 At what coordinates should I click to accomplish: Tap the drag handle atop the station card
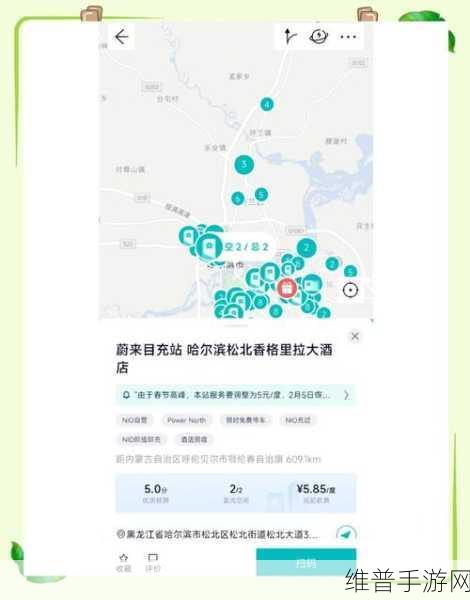coord(236,326)
